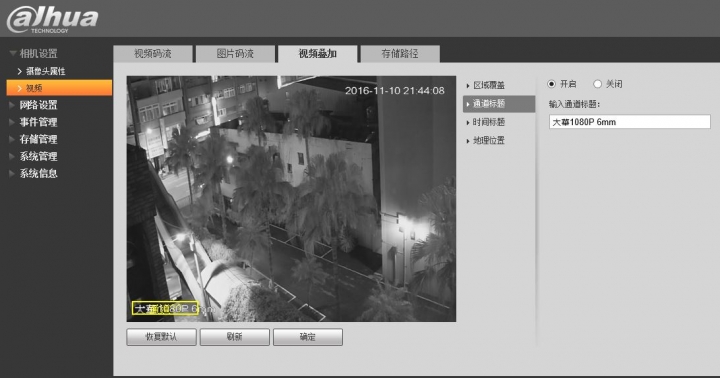The width and height of the screenshot is (720, 378).
Task: Select the yellow channel title overlay box
Action: [x=165, y=308]
